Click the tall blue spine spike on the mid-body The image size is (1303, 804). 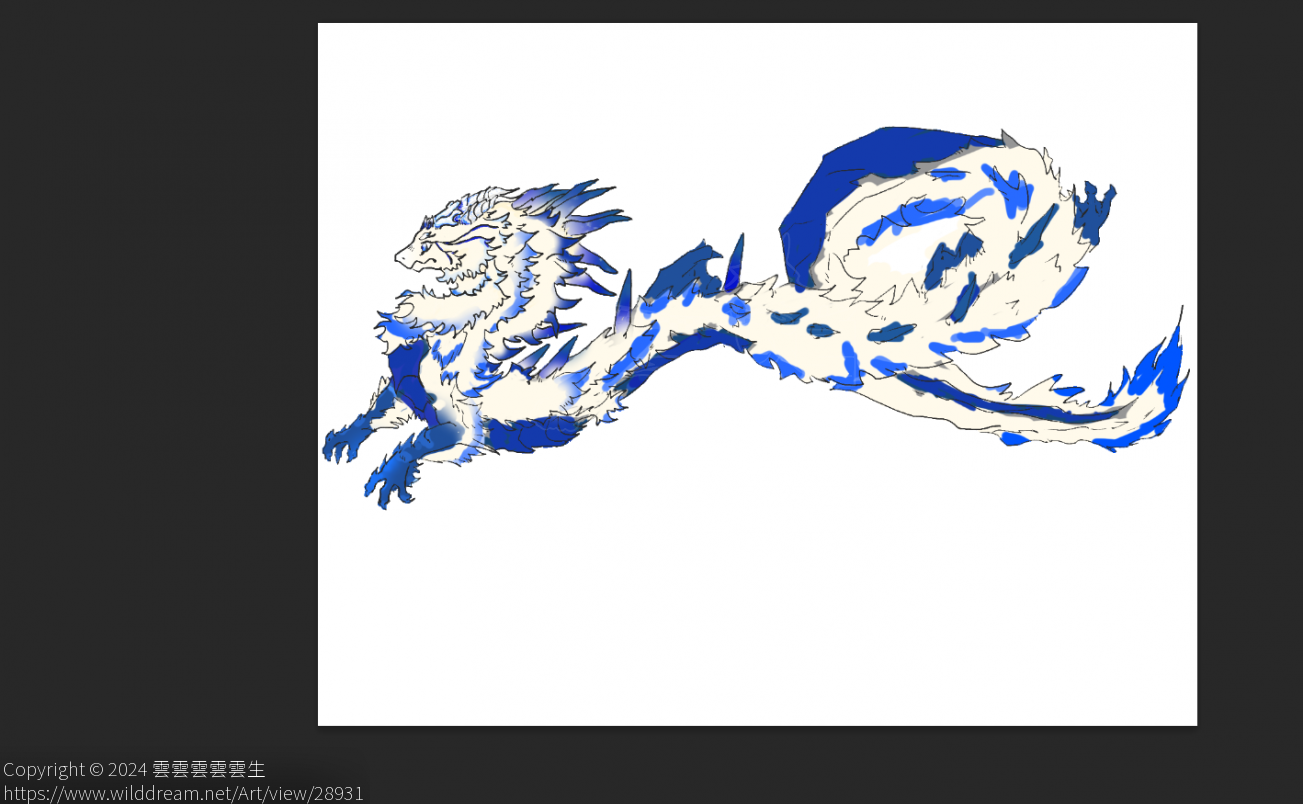point(736,260)
